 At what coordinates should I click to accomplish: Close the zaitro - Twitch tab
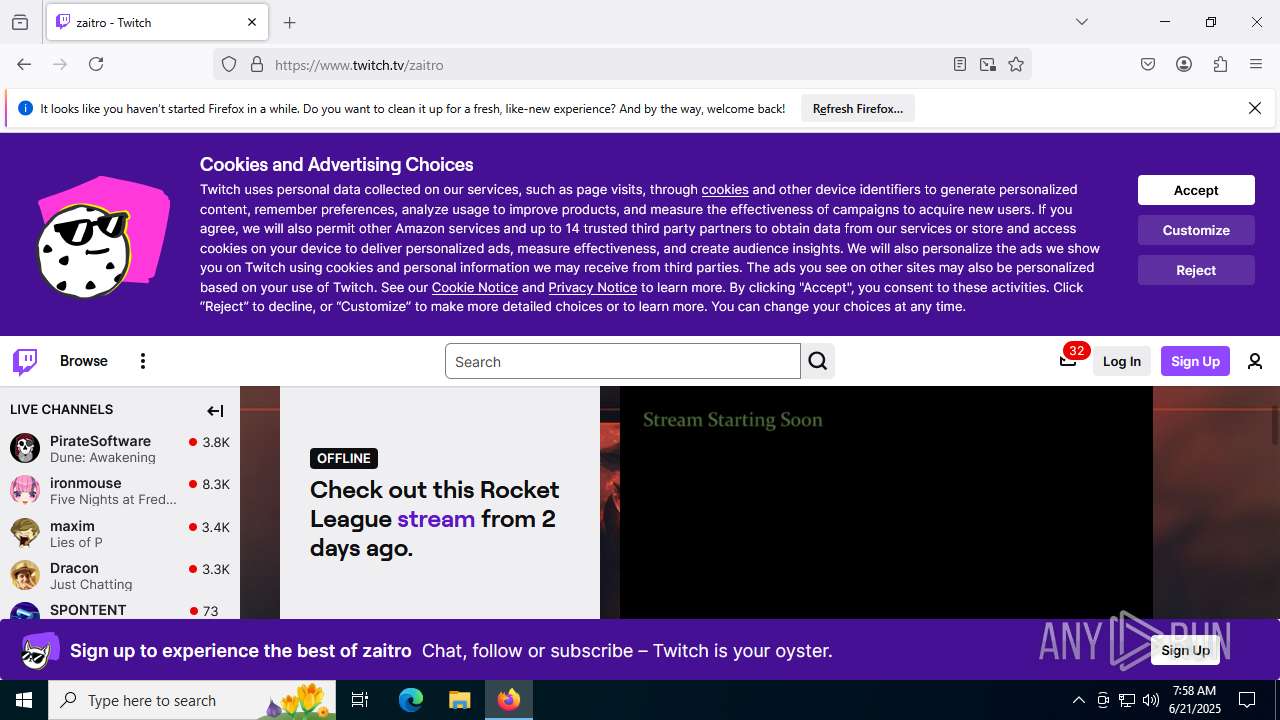pyautogui.click(x=252, y=22)
